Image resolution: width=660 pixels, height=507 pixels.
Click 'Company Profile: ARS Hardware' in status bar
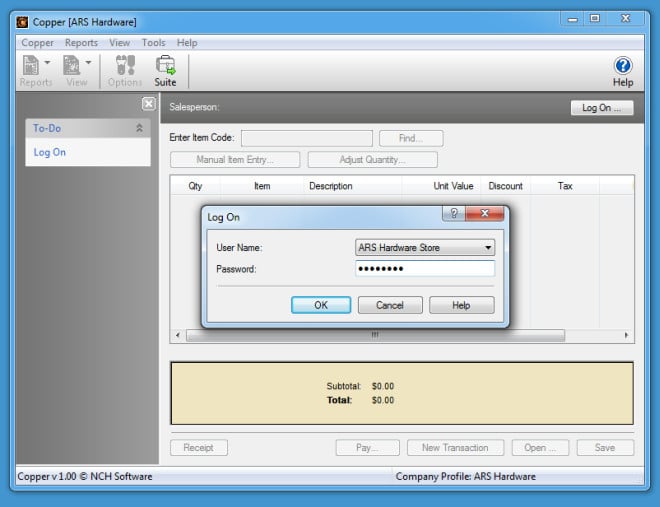pyautogui.click(x=466, y=477)
